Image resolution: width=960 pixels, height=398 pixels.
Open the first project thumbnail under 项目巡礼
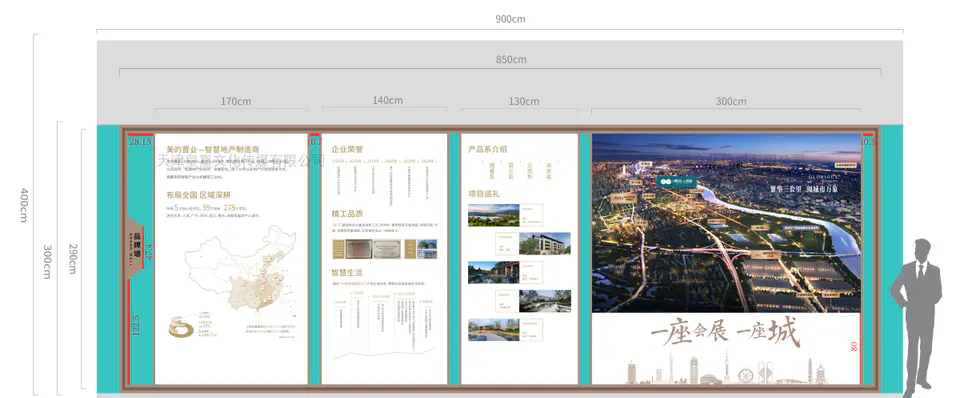tap(493, 216)
